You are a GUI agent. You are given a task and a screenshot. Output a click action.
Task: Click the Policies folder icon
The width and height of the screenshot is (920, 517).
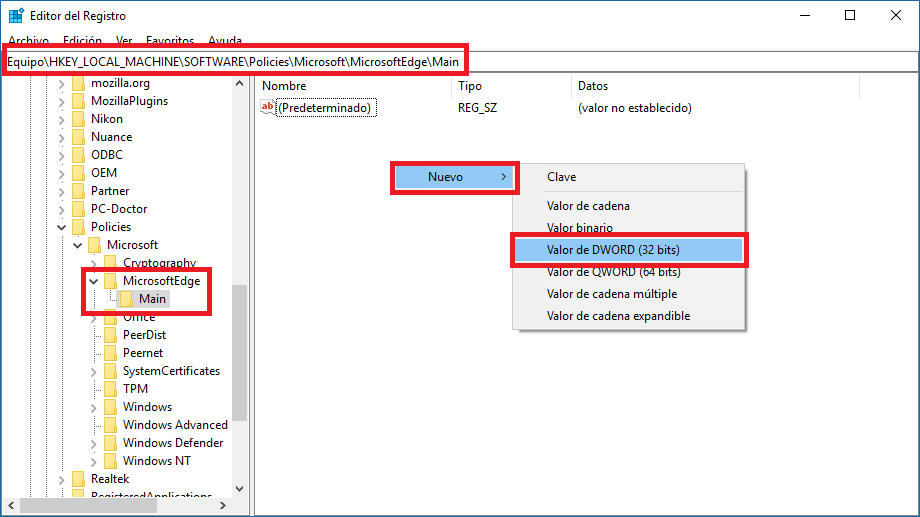(78, 227)
